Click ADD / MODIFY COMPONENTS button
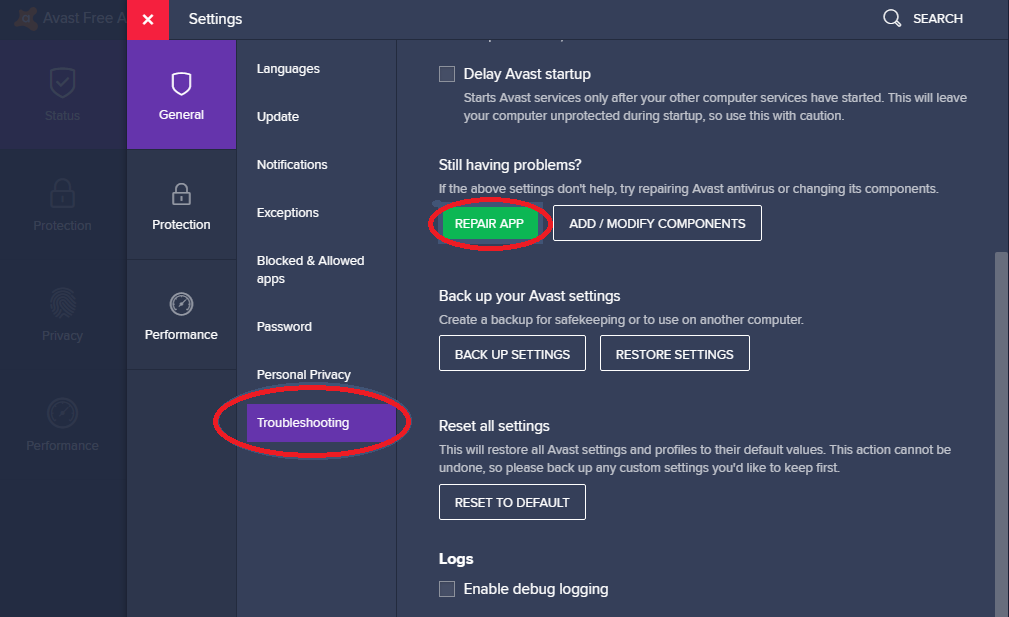Image resolution: width=1009 pixels, height=617 pixels. click(x=657, y=223)
